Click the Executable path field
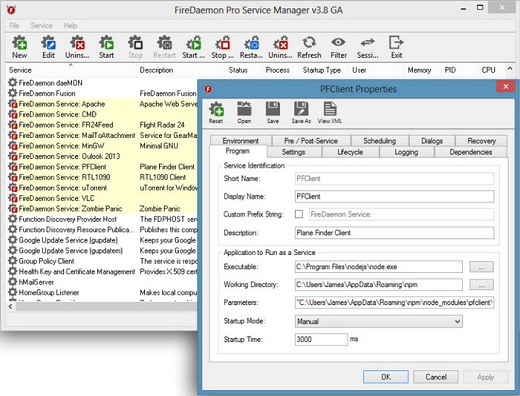The width and height of the screenshot is (520, 396). tap(379, 267)
